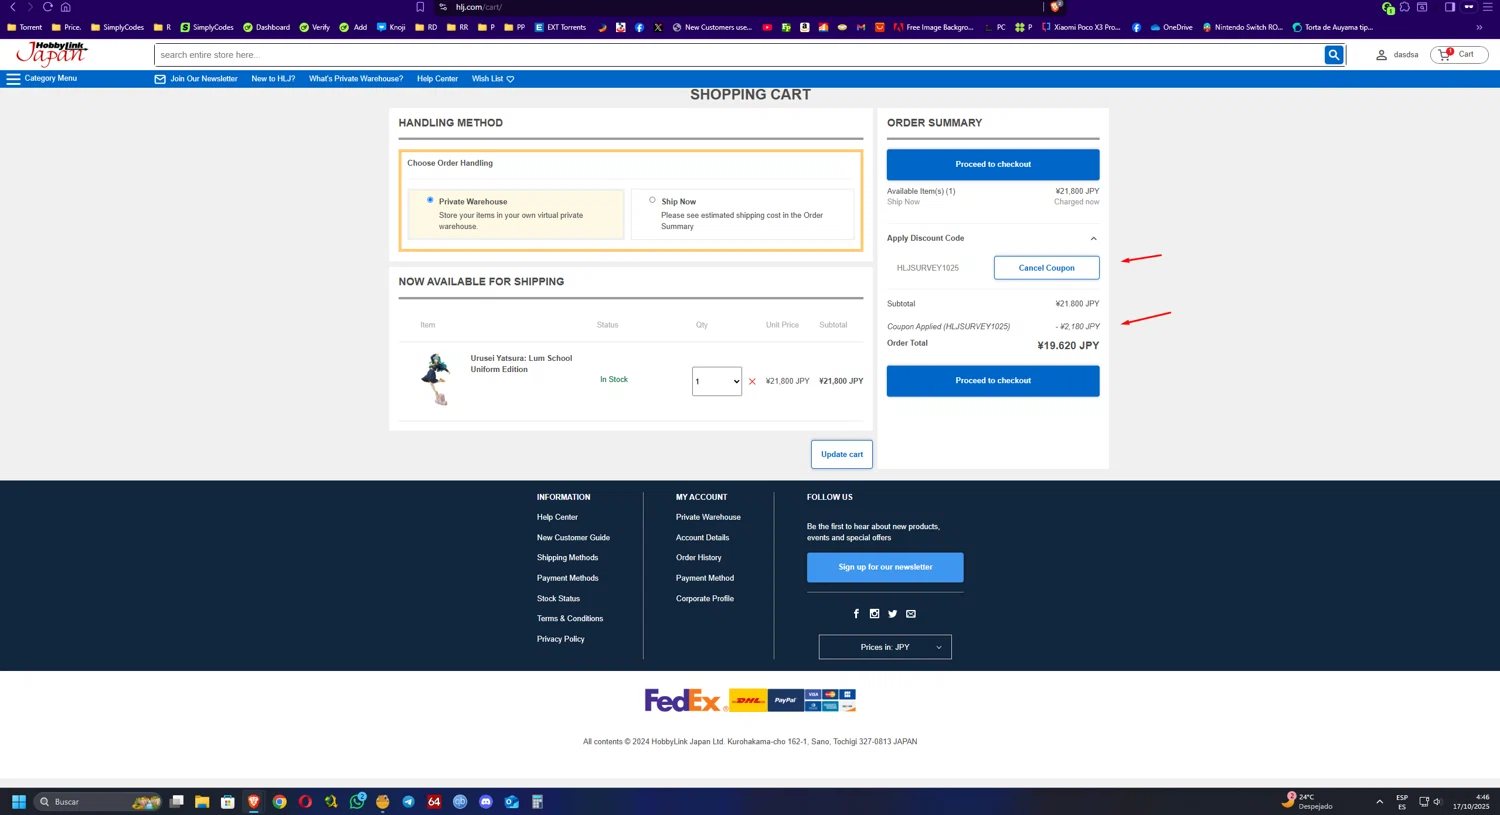Open What's Private Warehouse? menu item
Screen dimensions: 1500x815
coord(356,78)
